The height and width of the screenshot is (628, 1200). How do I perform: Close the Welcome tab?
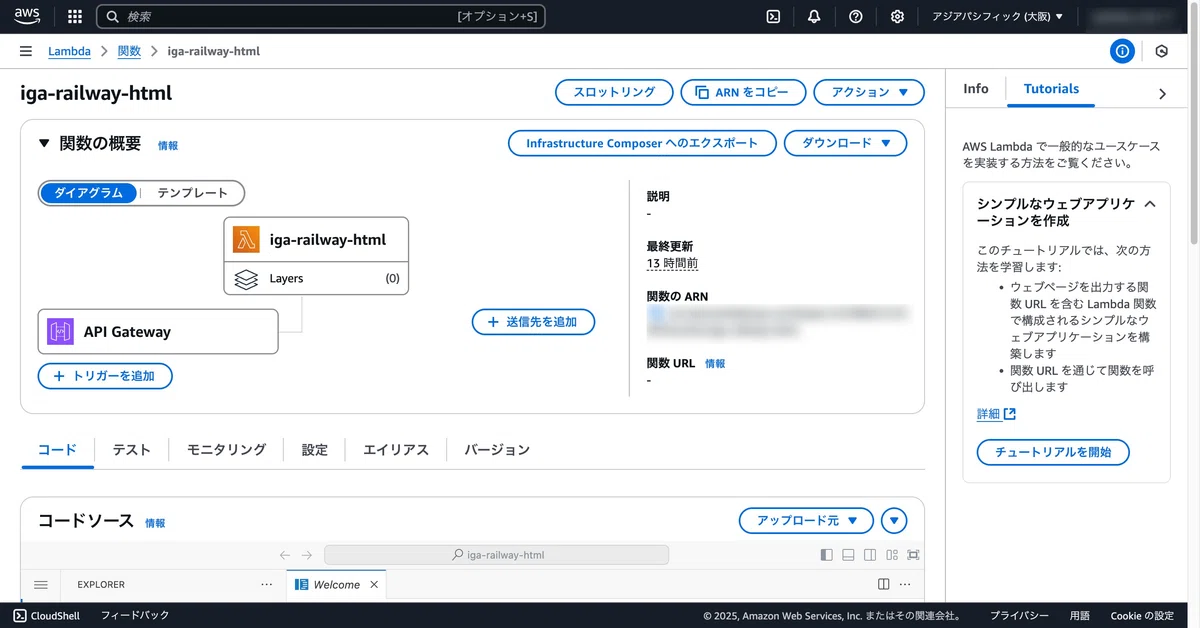coord(374,585)
